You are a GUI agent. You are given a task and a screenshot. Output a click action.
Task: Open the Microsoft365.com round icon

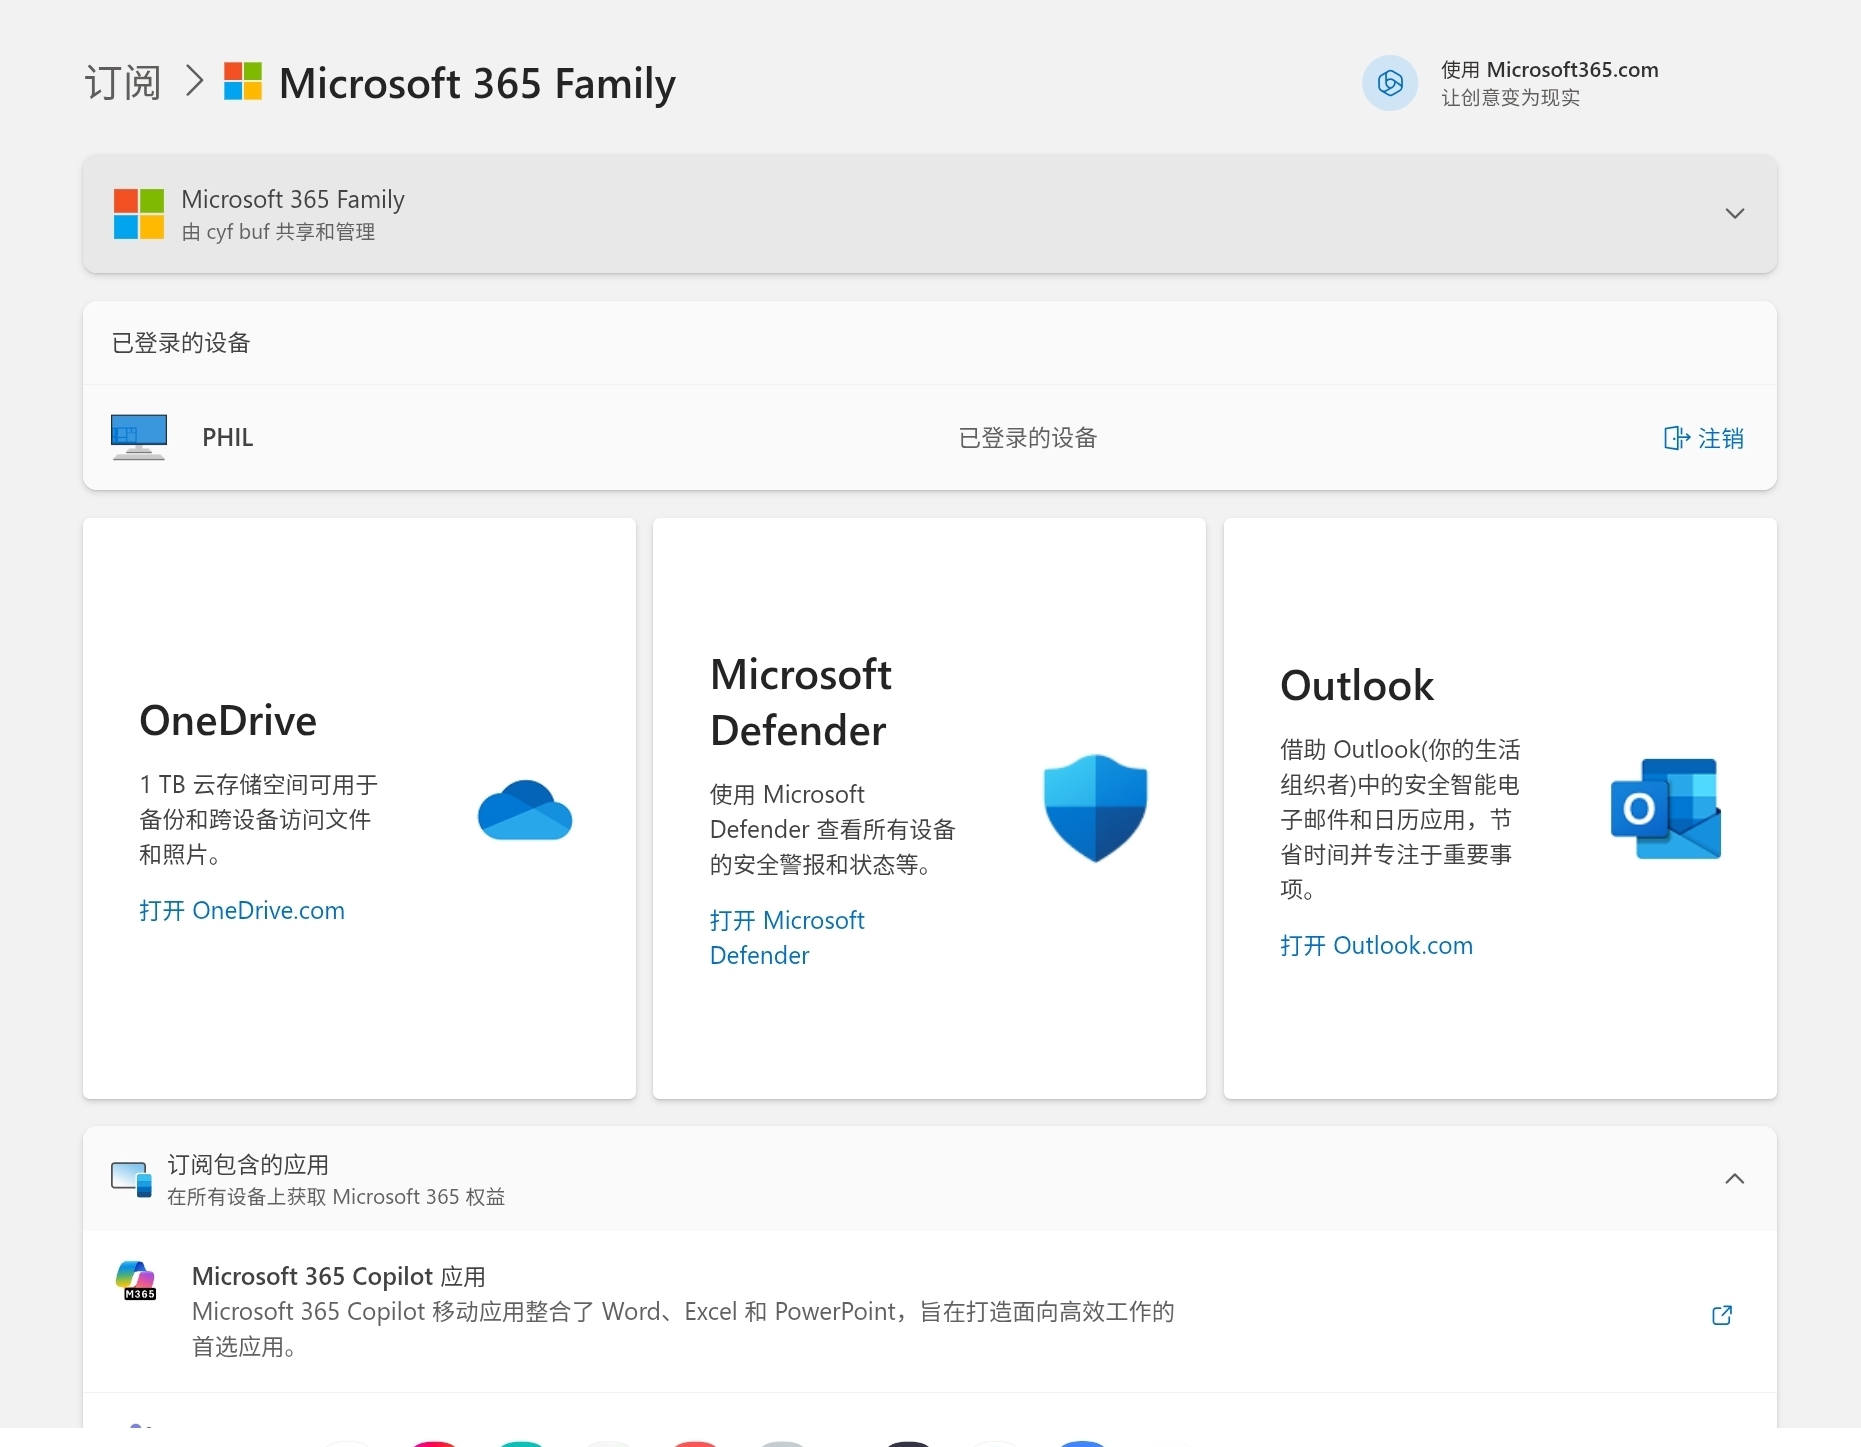pyautogui.click(x=1390, y=83)
